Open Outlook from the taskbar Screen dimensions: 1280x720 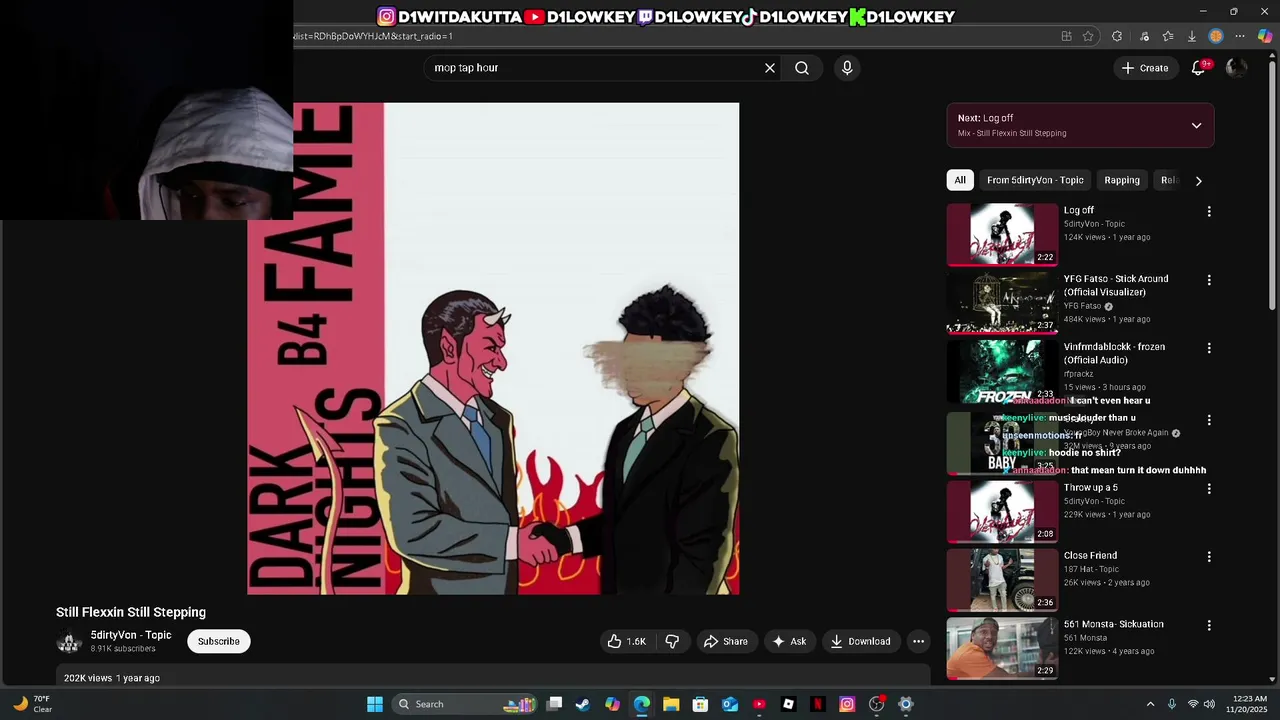point(730,704)
